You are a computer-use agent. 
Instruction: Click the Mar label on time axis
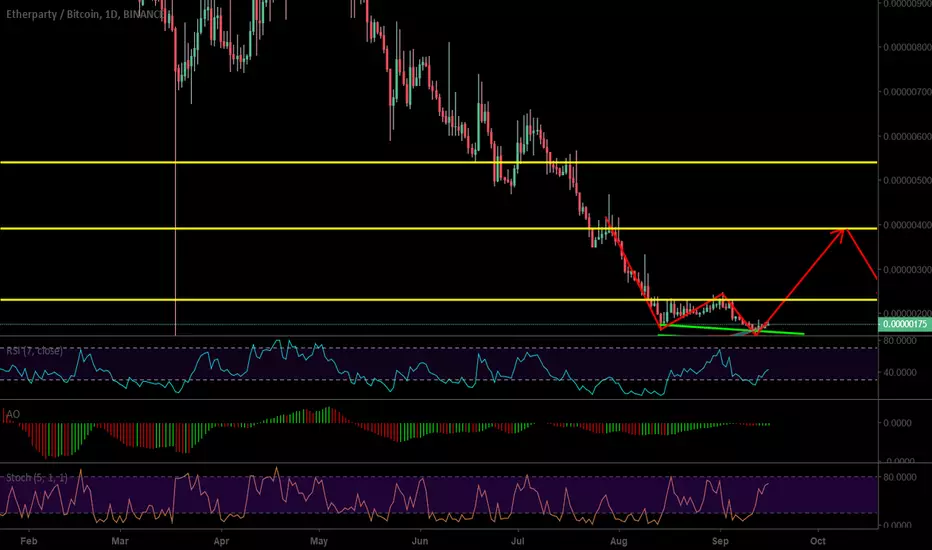pyautogui.click(x=120, y=540)
